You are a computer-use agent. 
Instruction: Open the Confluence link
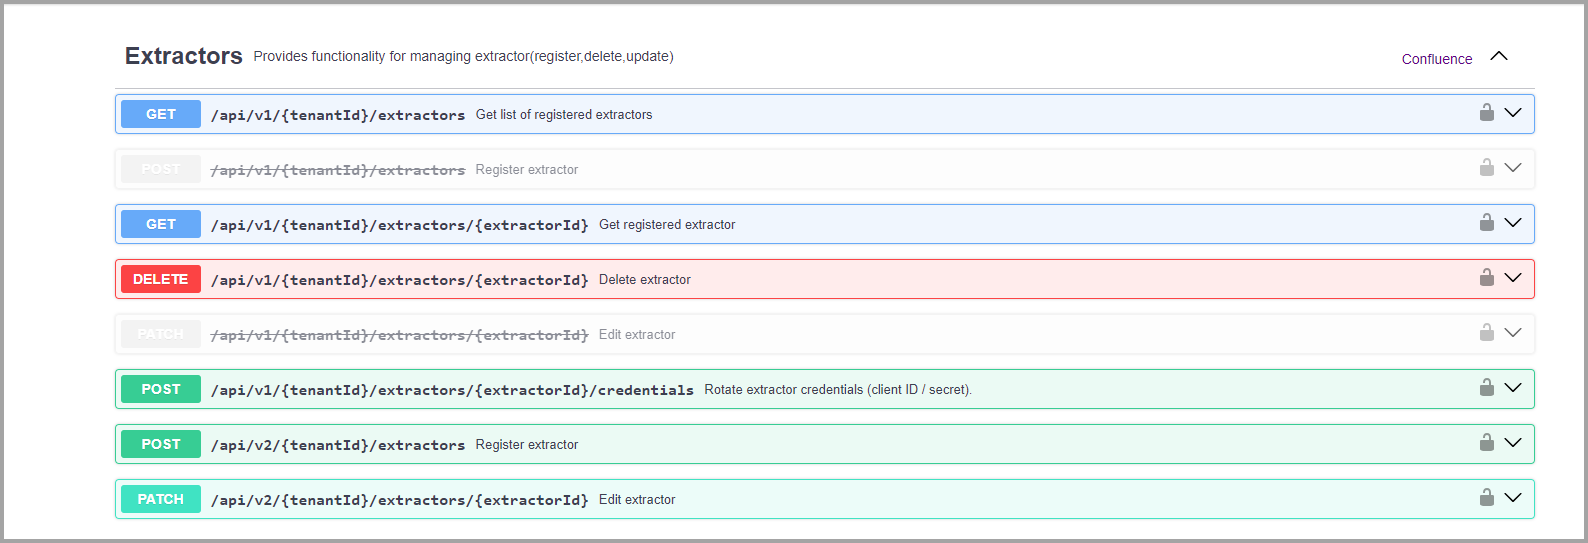click(1436, 59)
